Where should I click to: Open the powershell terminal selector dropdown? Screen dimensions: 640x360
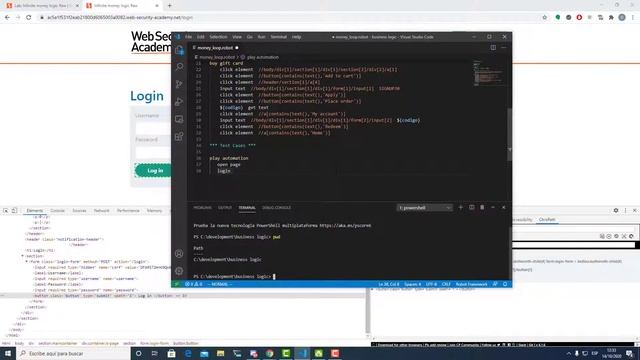[x=424, y=208]
